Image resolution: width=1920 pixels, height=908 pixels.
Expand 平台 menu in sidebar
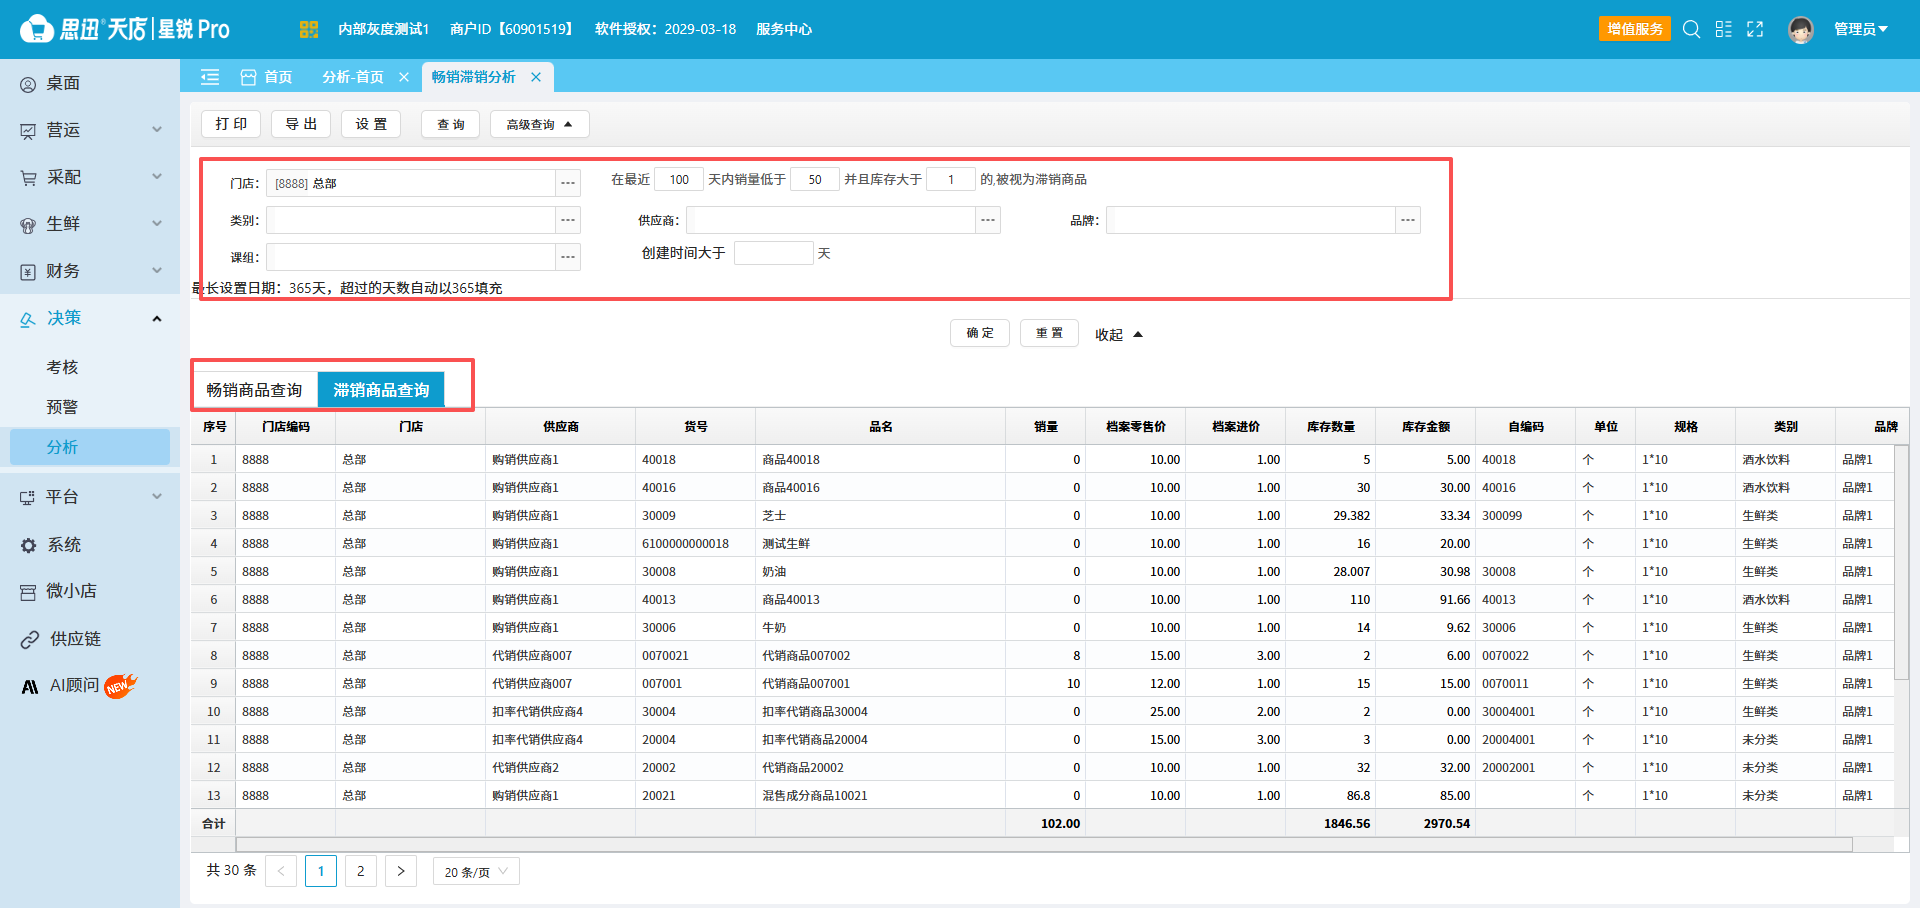tap(90, 497)
